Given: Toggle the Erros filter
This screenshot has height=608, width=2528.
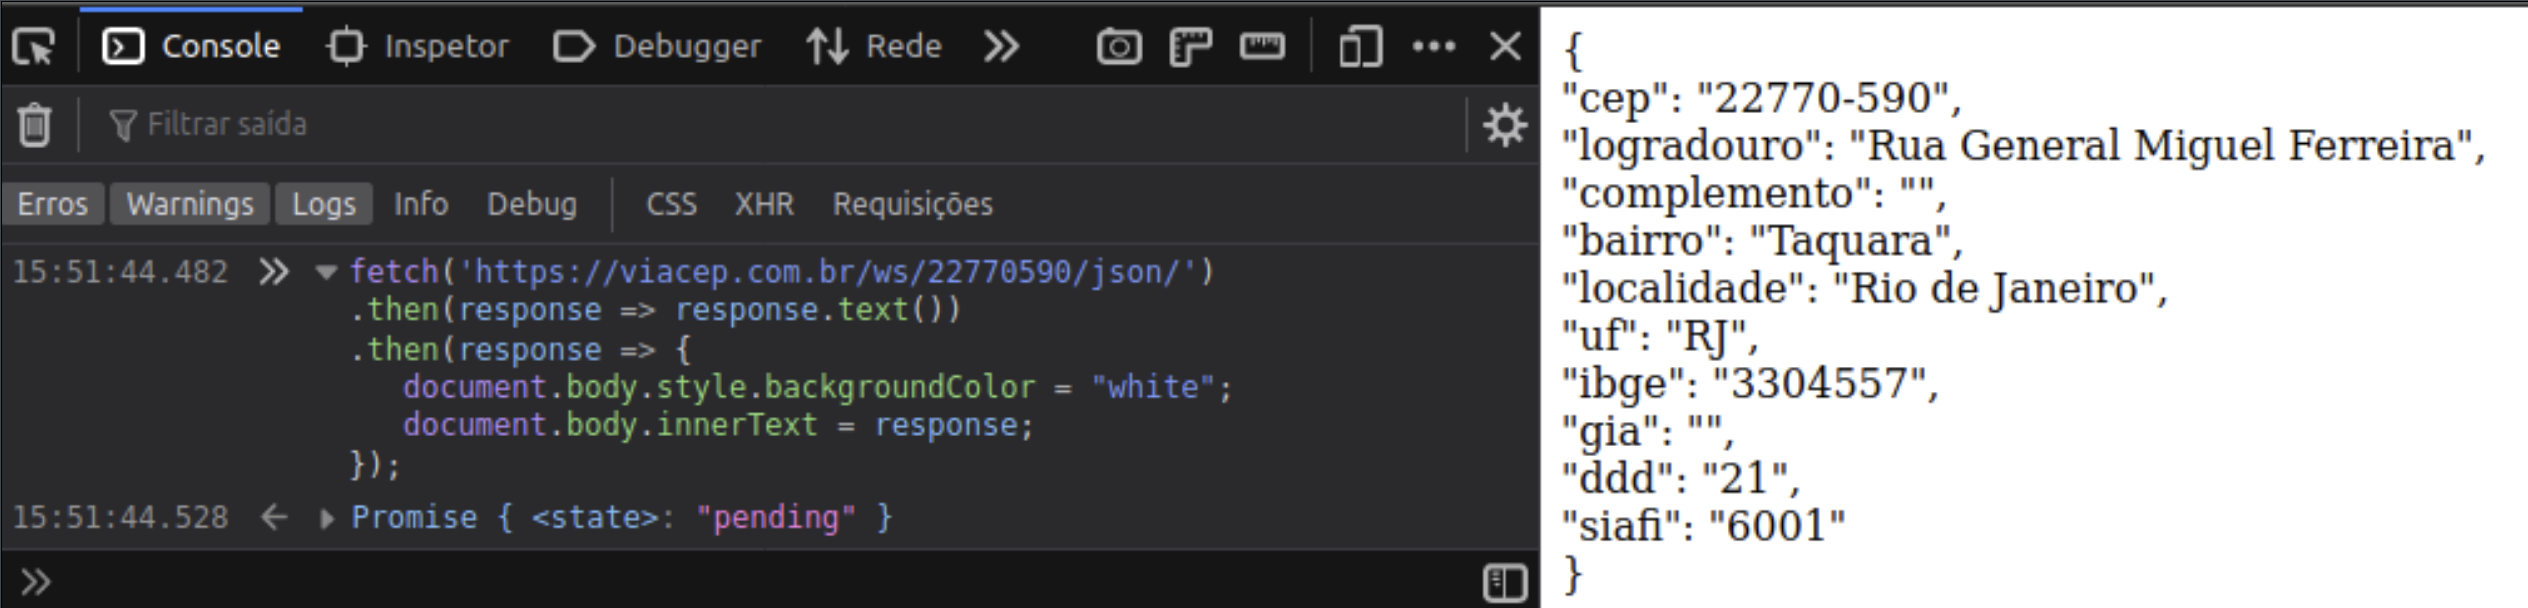Looking at the screenshot, I should 53,204.
